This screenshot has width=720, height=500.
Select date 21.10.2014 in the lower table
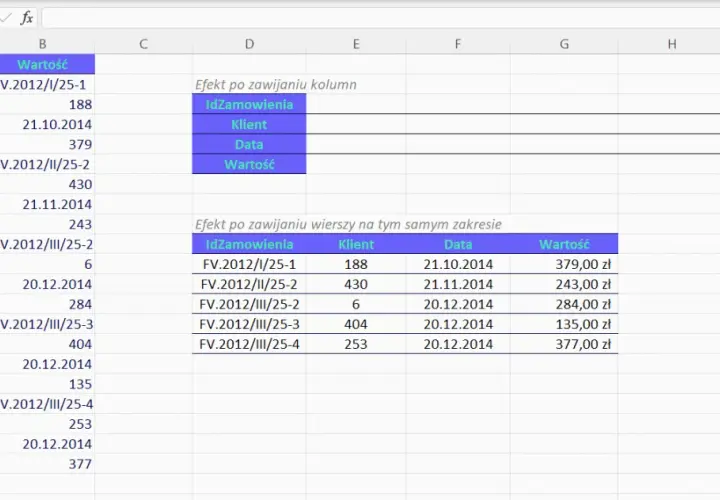pyautogui.click(x=458, y=264)
